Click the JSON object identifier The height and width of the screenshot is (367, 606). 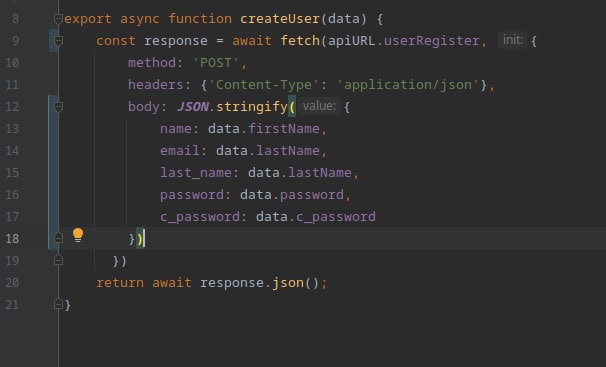pyautogui.click(x=192, y=107)
